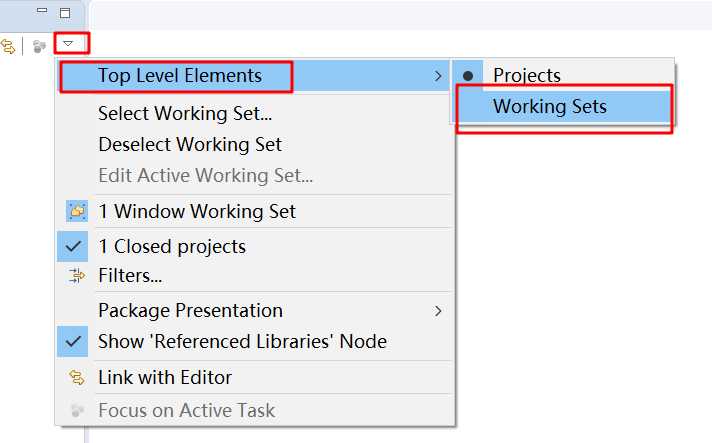Image resolution: width=712 pixels, height=443 pixels.
Task: Expand the Package Presentation submenu arrow
Action: click(438, 311)
